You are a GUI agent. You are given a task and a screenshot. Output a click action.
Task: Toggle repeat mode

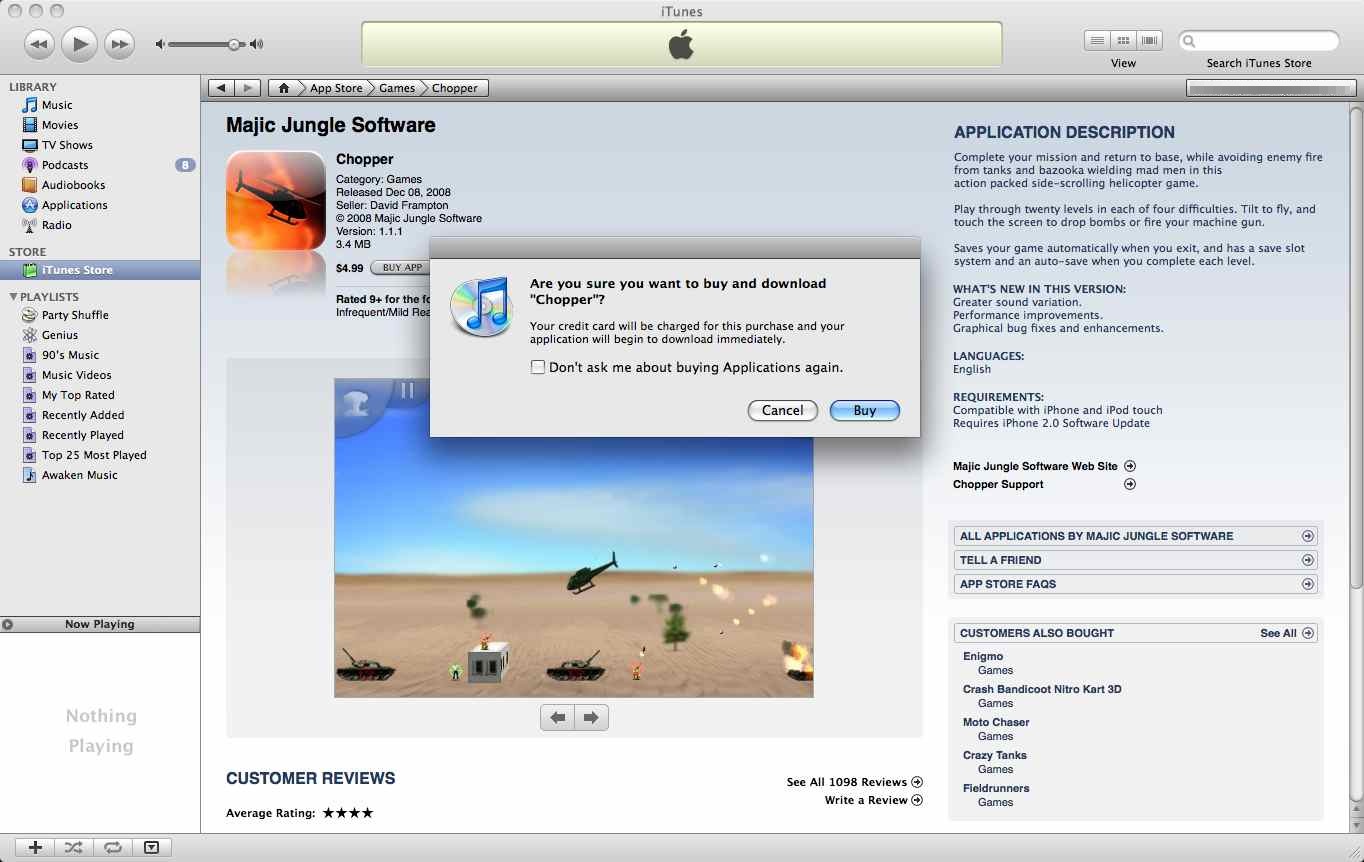(x=112, y=847)
